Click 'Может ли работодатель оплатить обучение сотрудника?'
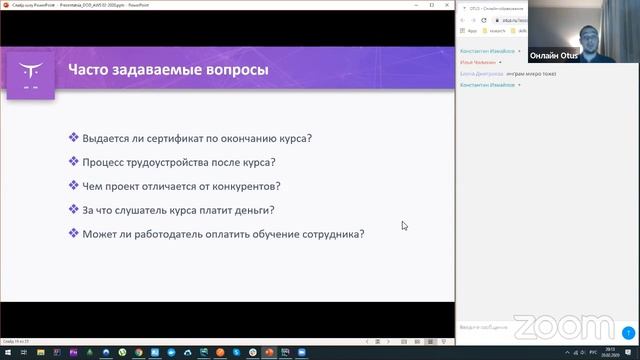The image size is (640, 360). [223, 234]
